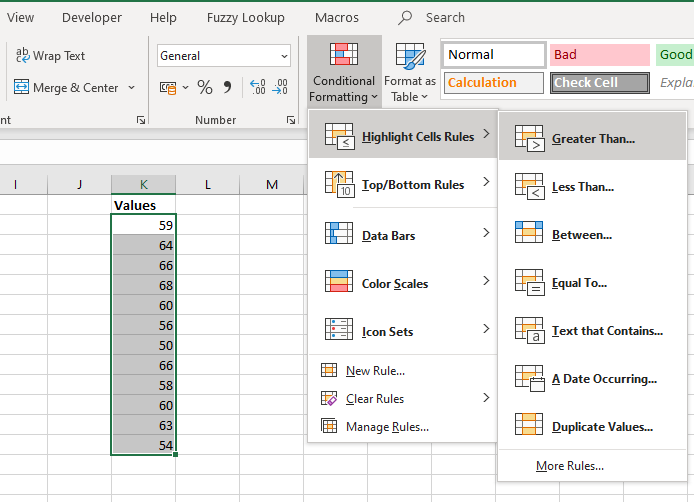This screenshot has width=694, height=502.
Task: Click the Decrease Decimal icon
Action: pos(281,88)
